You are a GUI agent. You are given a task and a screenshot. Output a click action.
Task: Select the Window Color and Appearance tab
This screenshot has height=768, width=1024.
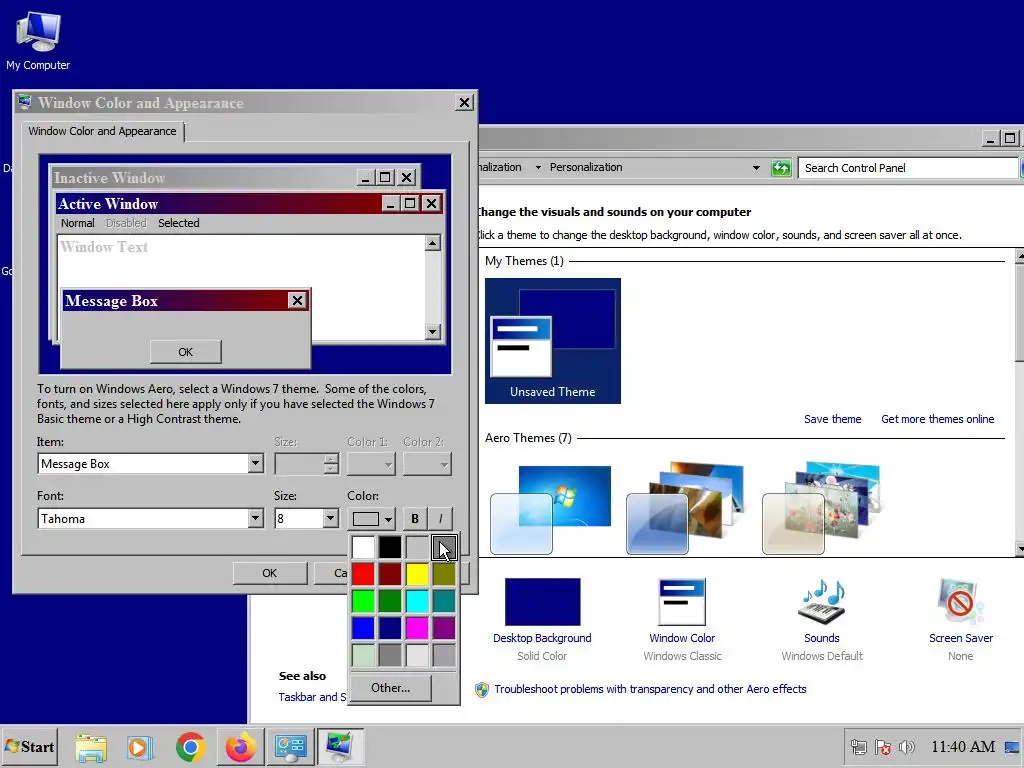(103, 131)
